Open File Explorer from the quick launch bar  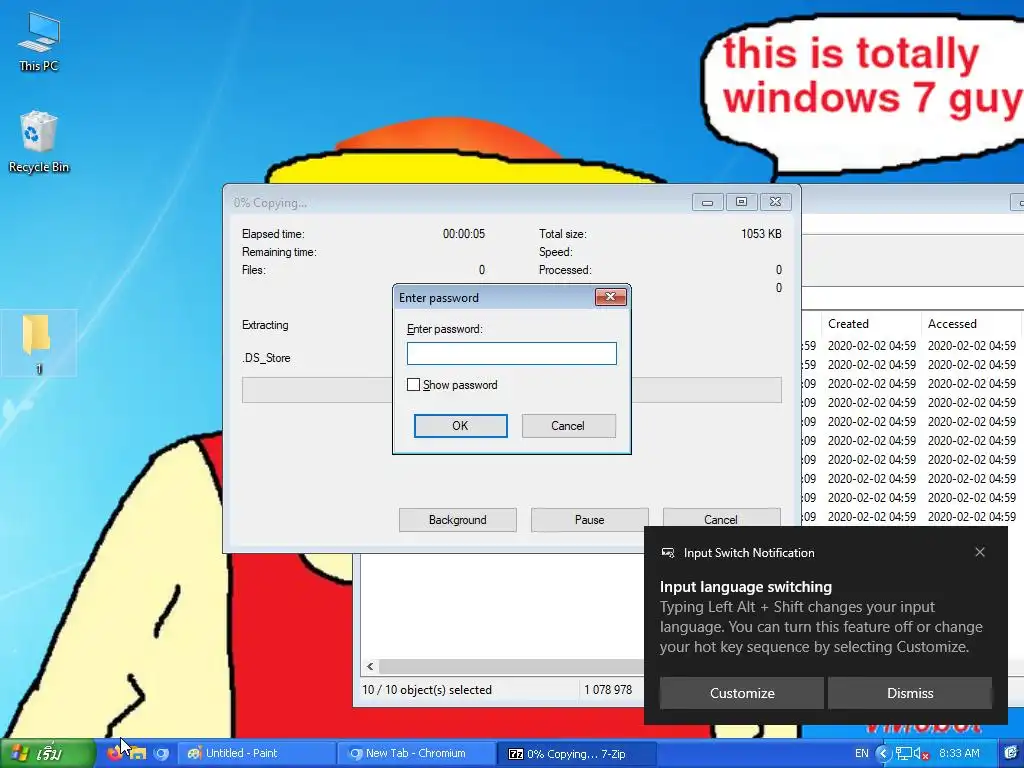pos(138,754)
